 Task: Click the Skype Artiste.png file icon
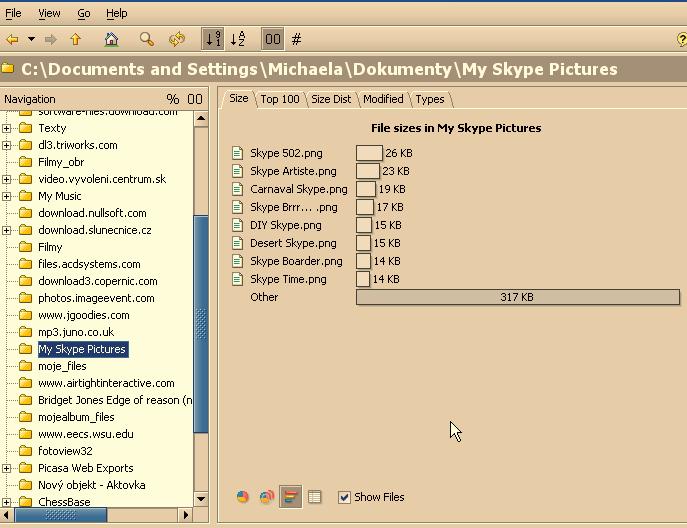click(237, 171)
